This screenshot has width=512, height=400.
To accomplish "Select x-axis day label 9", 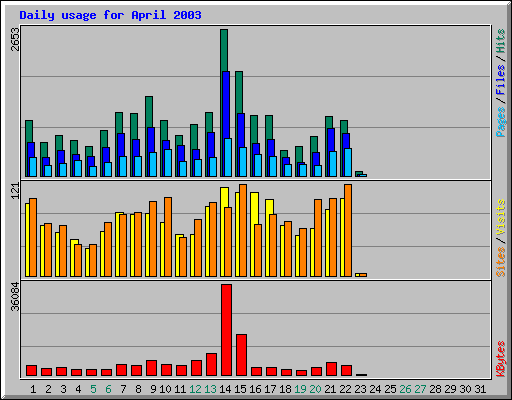I will [x=153, y=389].
